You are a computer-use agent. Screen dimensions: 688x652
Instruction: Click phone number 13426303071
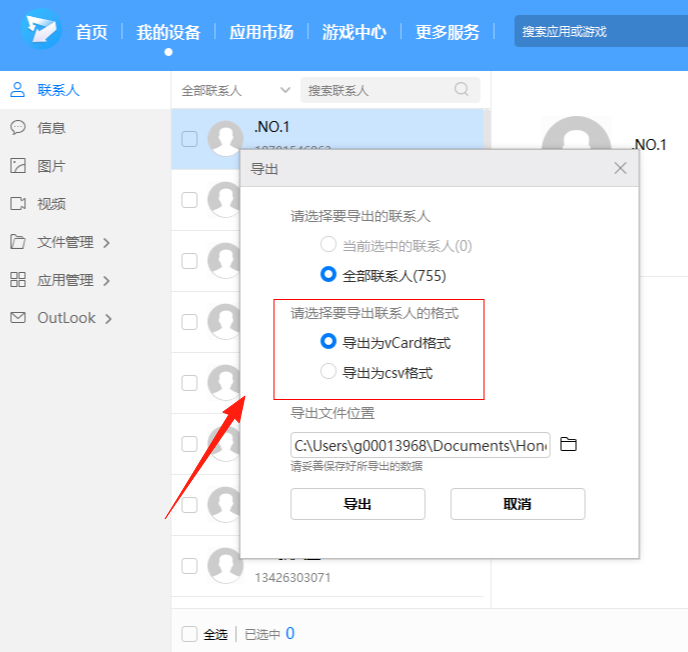point(293,577)
